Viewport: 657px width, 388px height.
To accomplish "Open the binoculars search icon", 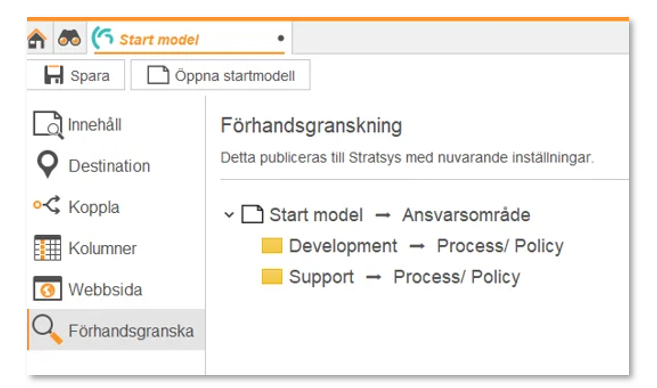I will [69, 38].
